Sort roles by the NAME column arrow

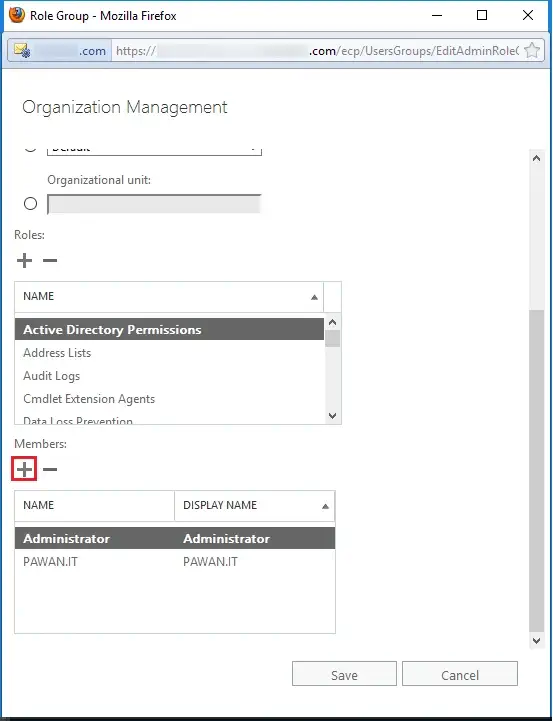(314, 297)
